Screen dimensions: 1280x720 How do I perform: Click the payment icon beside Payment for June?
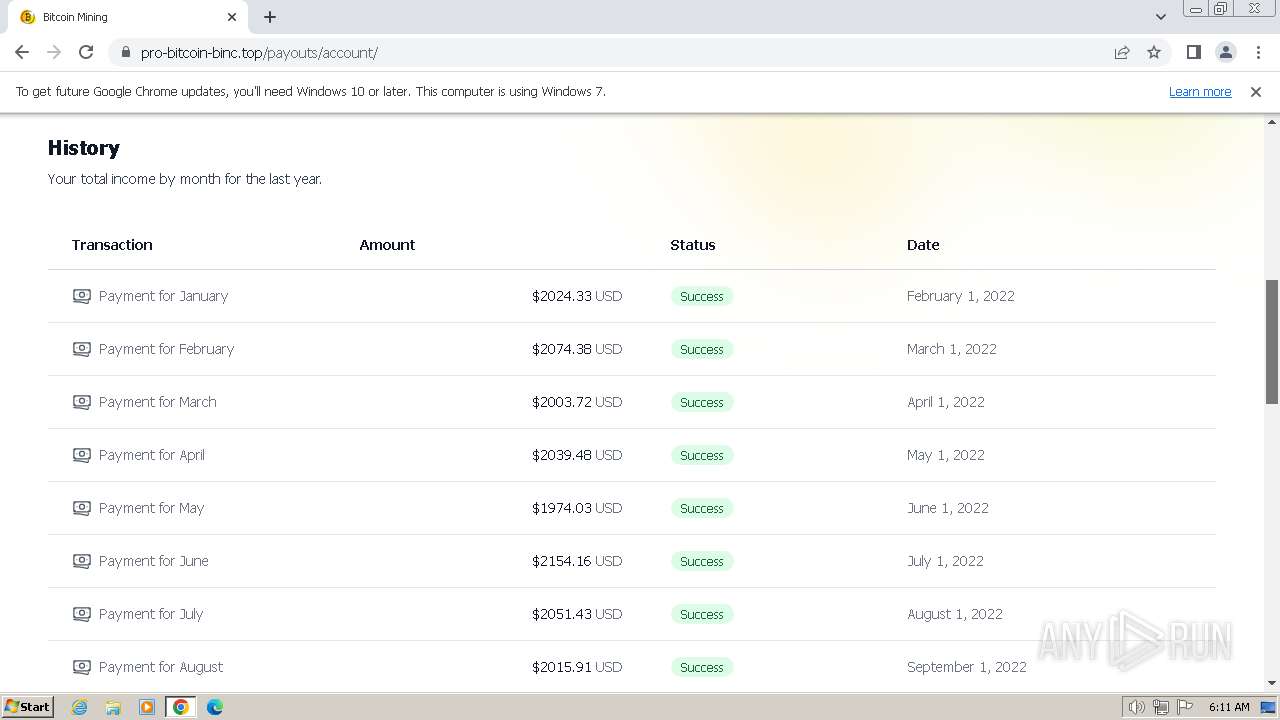(82, 561)
